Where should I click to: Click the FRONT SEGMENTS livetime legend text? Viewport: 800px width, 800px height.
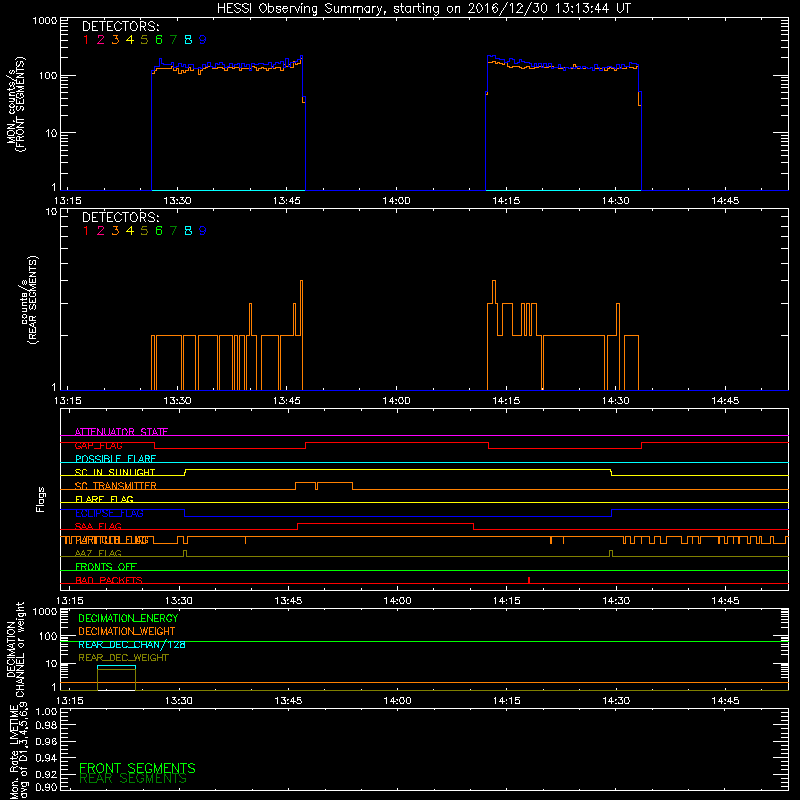point(137,768)
